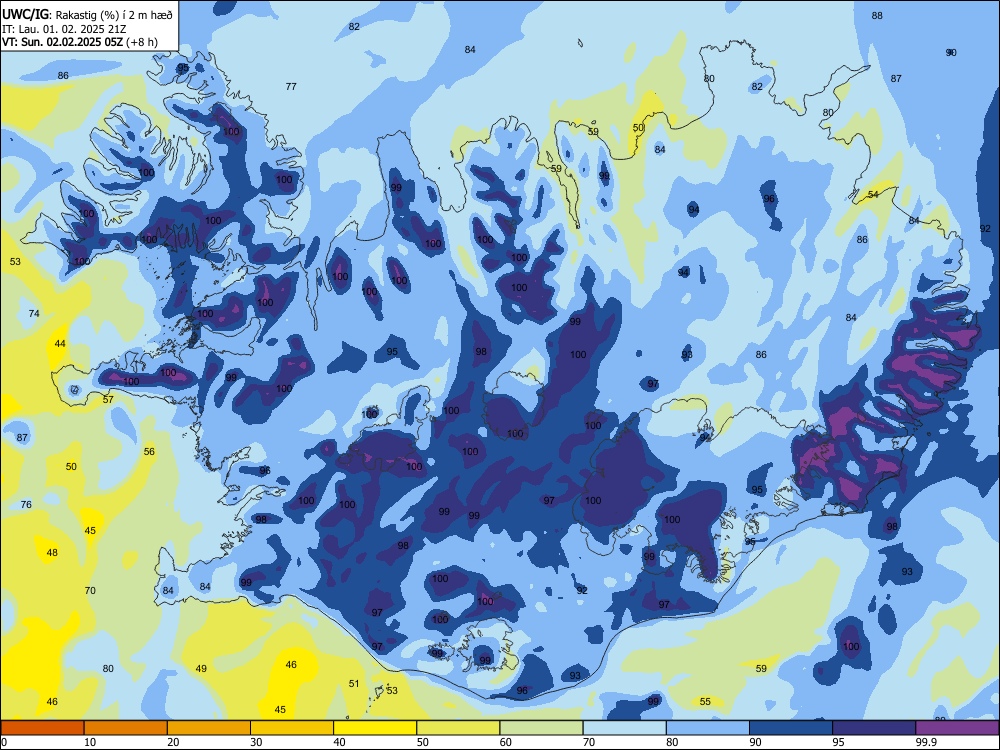Click the humidity value '51' on the map
Image resolution: width=1000 pixels, height=750 pixels.
coord(354,683)
